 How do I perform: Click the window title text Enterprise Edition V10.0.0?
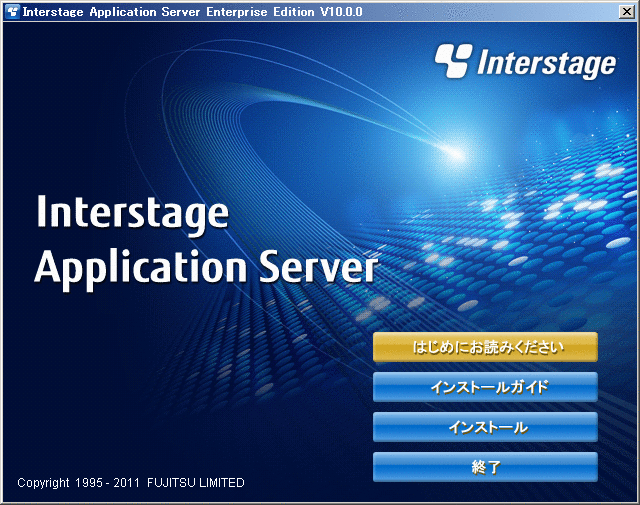click(284, 12)
